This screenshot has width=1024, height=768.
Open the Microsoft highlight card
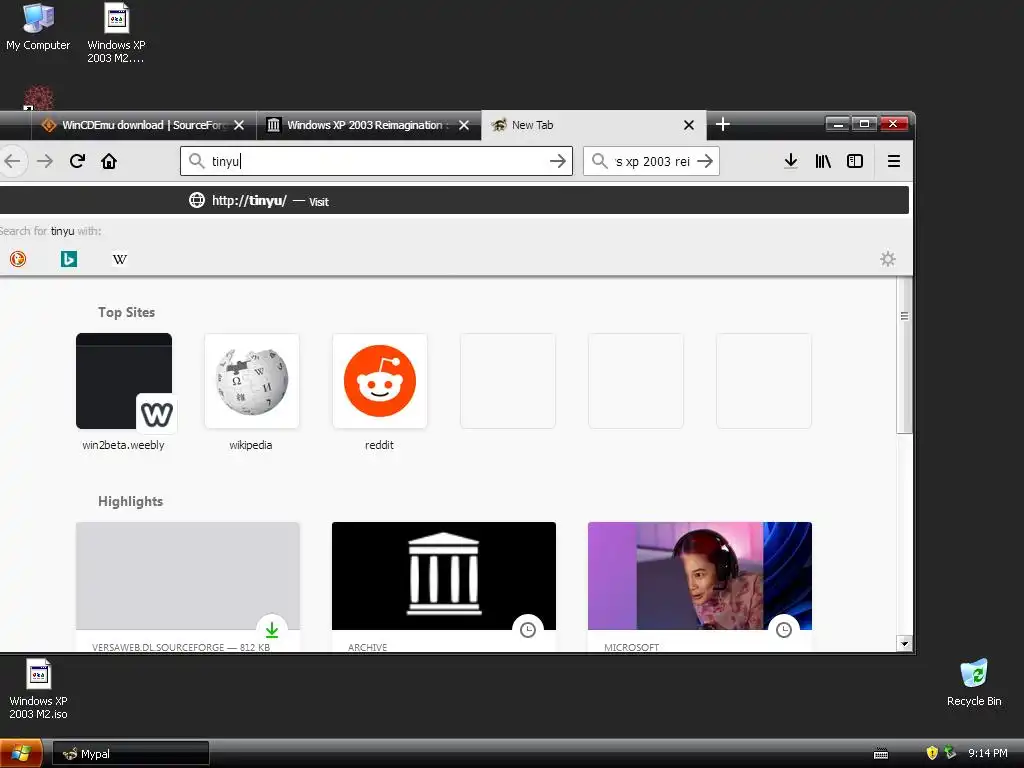(x=699, y=586)
